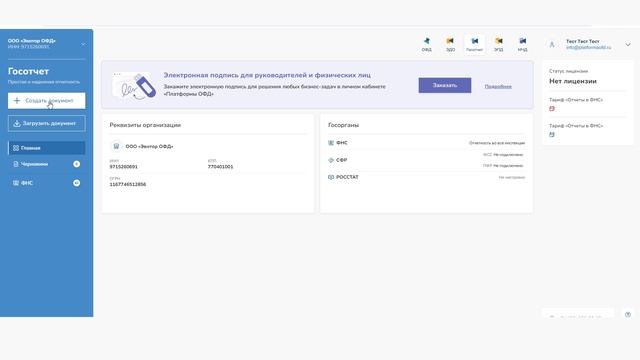Open the Главная sidebar section
The width and height of the screenshot is (640, 360).
[x=47, y=148]
